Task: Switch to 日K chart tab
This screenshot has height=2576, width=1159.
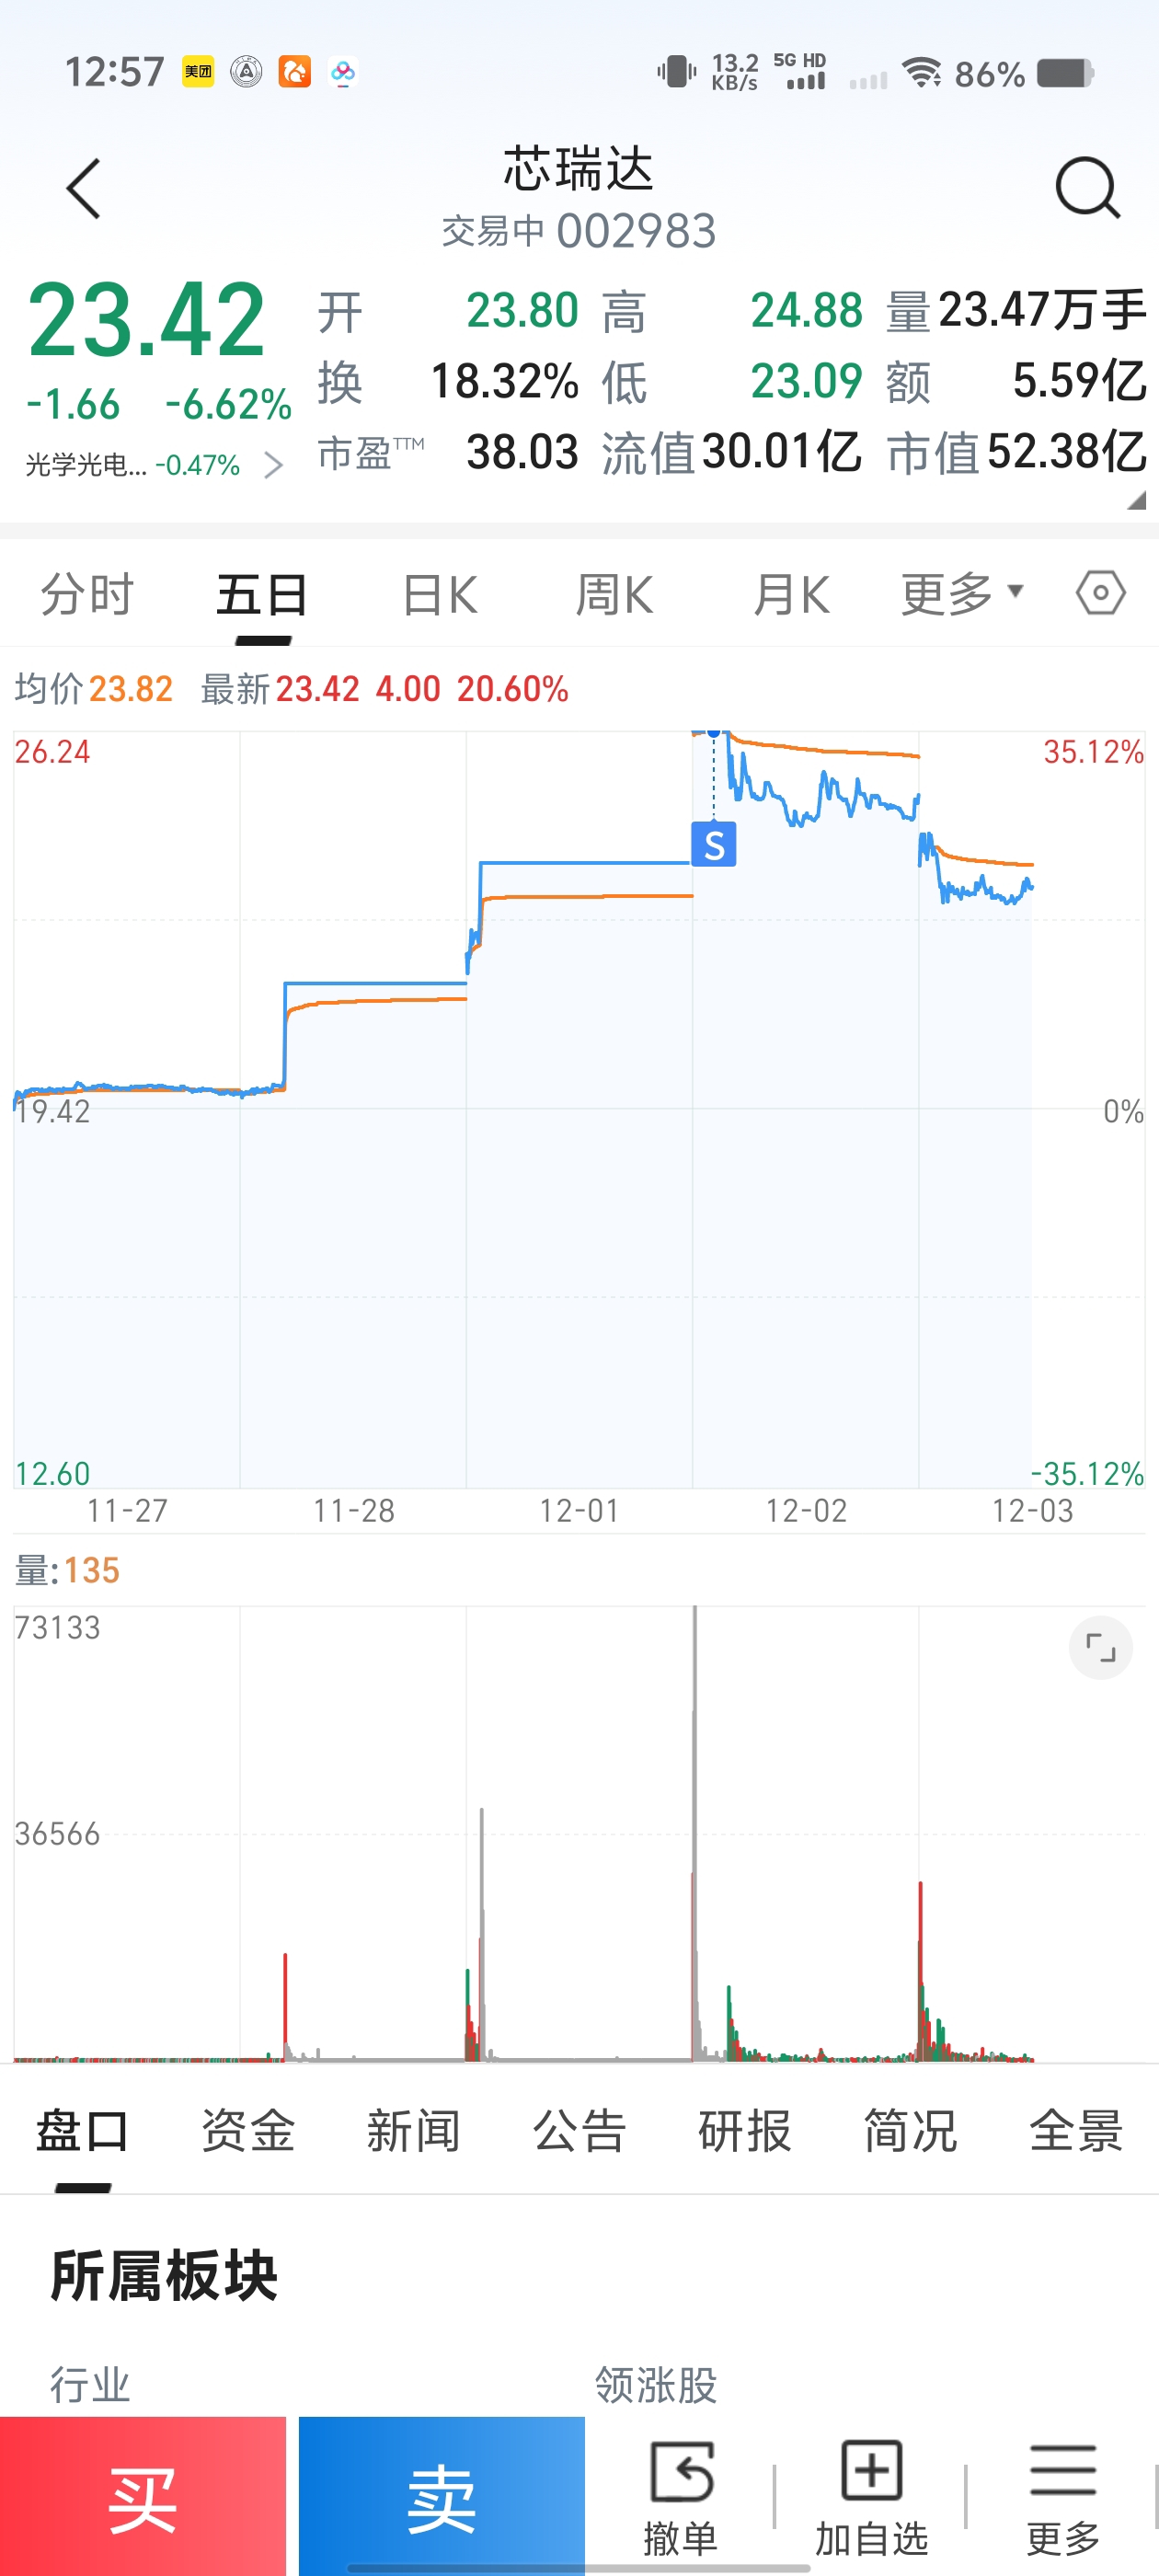Action: [439, 595]
